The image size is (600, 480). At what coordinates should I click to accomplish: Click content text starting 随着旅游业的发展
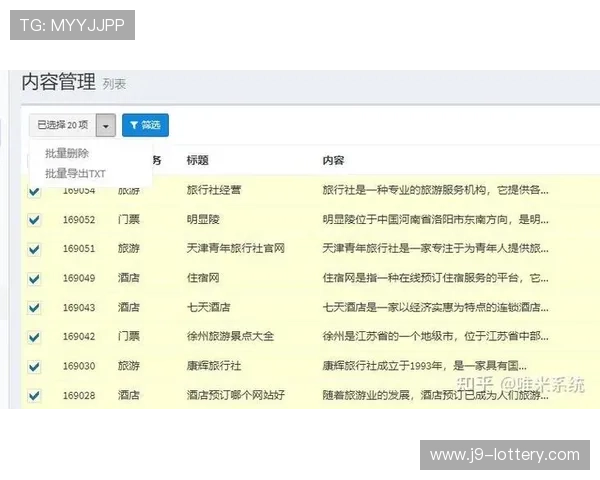pyautogui.click(x=435, y=395)
